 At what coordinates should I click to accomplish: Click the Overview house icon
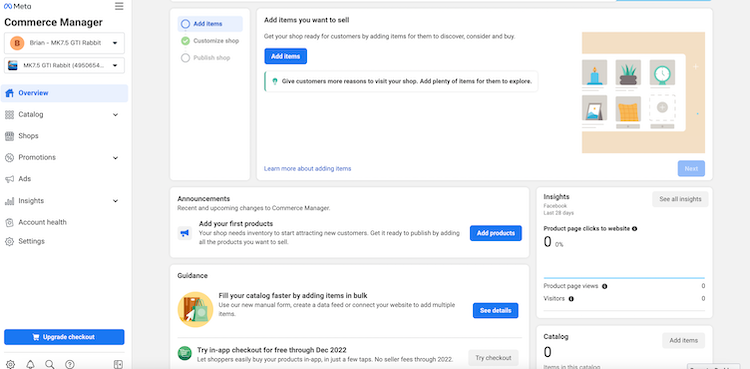(x=9, y=93)
